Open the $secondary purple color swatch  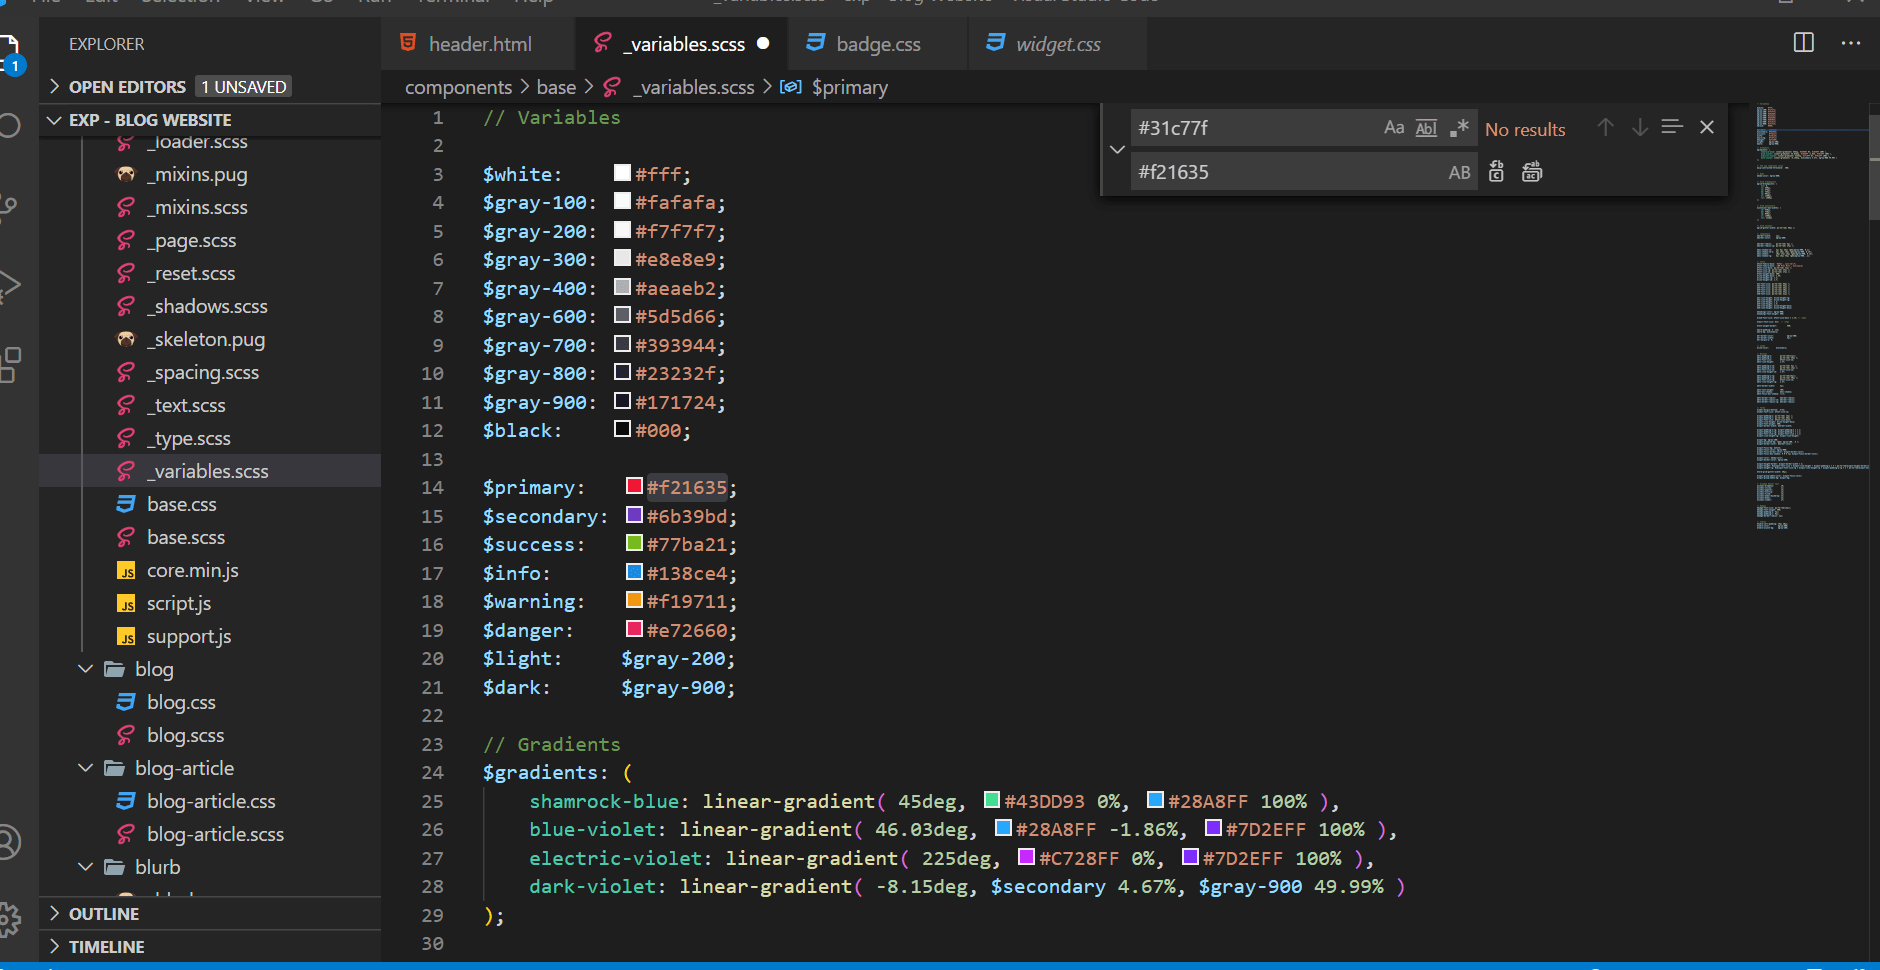[x=634, y=515]
